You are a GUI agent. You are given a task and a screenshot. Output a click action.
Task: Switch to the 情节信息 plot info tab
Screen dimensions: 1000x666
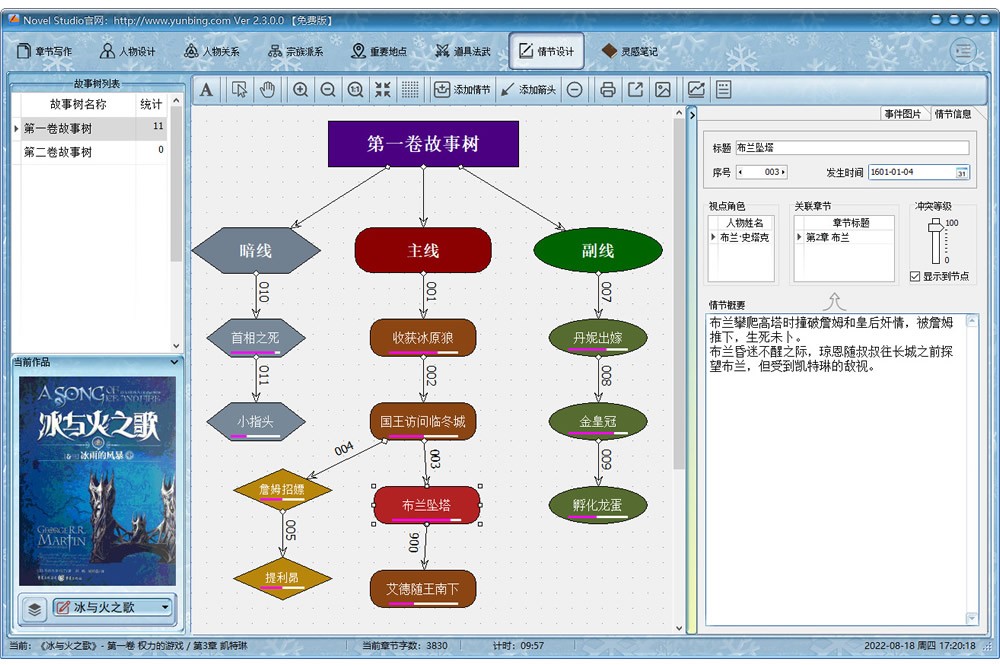coord(953,114)
